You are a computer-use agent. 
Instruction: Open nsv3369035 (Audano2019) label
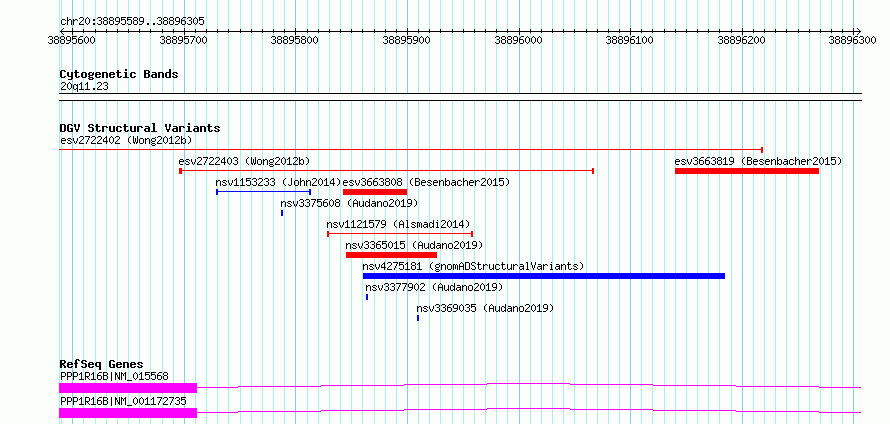(485, 308)
